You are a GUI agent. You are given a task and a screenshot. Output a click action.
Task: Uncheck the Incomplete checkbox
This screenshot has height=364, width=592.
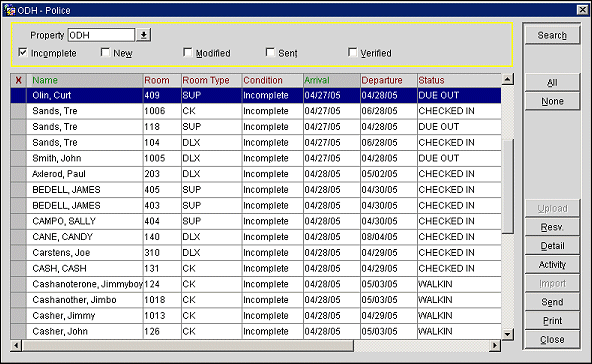point(23,52)
